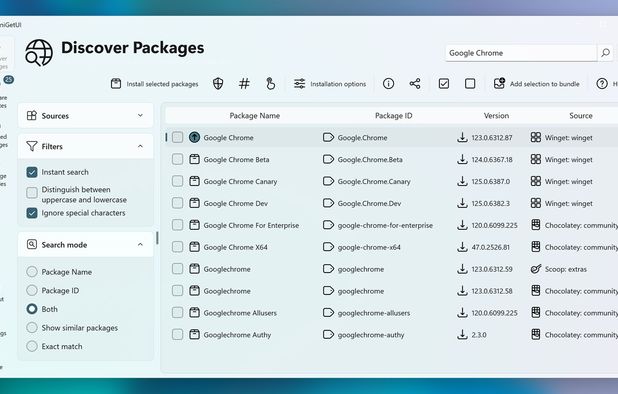This screenshot has width=618, height=394.
Task: Check Google Chrome For Enterprise checkbox
Action: [177, 225]
